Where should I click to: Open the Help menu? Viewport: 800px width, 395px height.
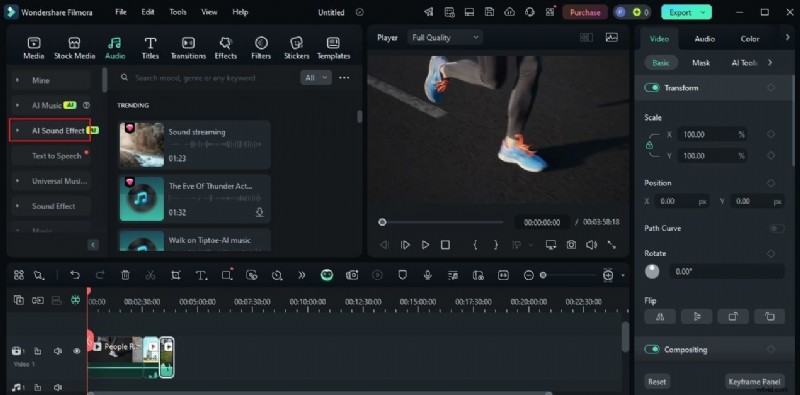click(x=240, y=12)
